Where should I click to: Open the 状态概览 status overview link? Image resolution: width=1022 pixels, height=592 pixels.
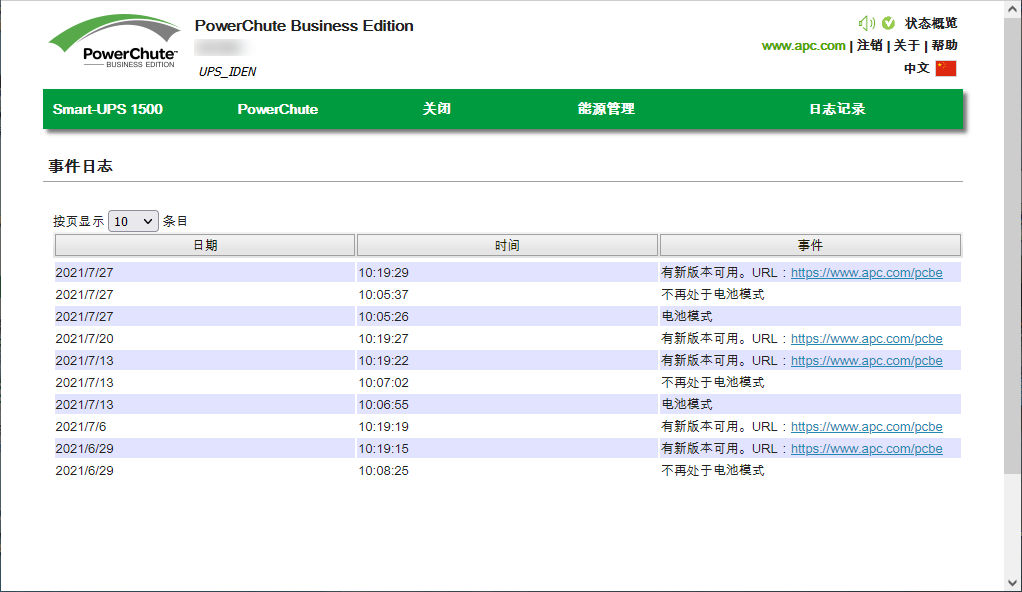point(931,23)
